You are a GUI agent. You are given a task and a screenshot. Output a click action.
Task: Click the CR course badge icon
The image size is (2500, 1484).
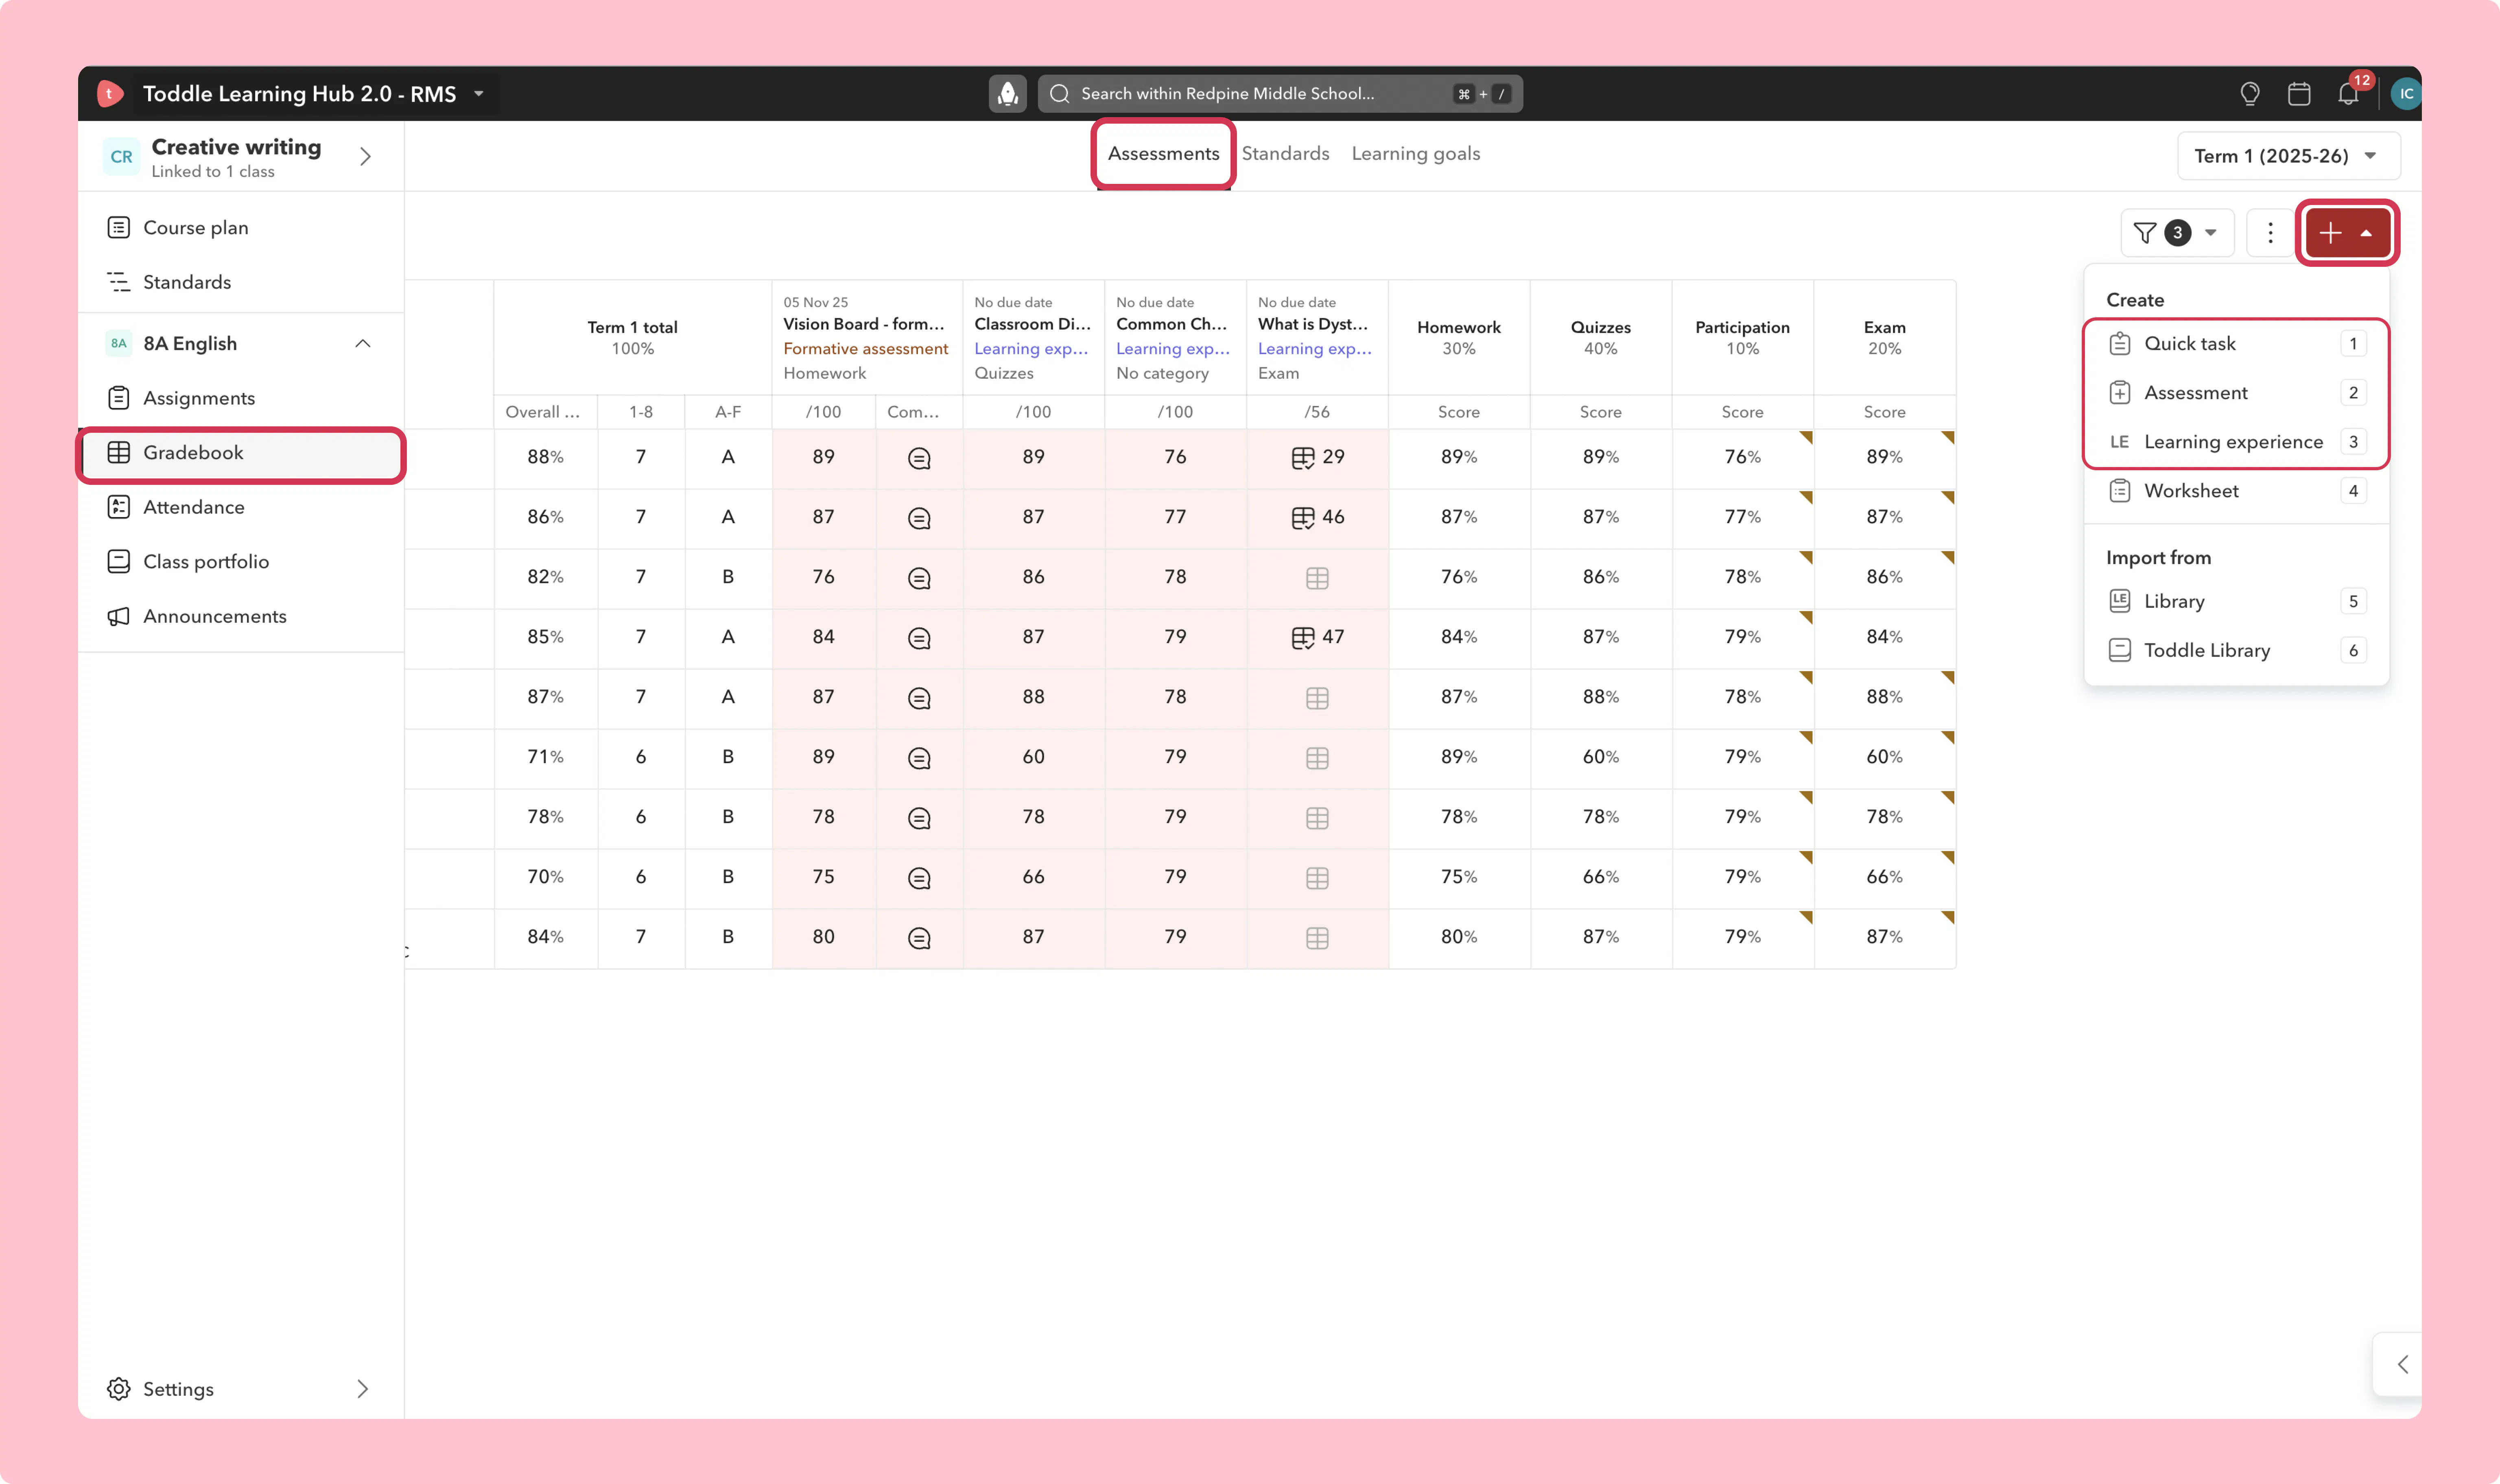tap(122, 157)
